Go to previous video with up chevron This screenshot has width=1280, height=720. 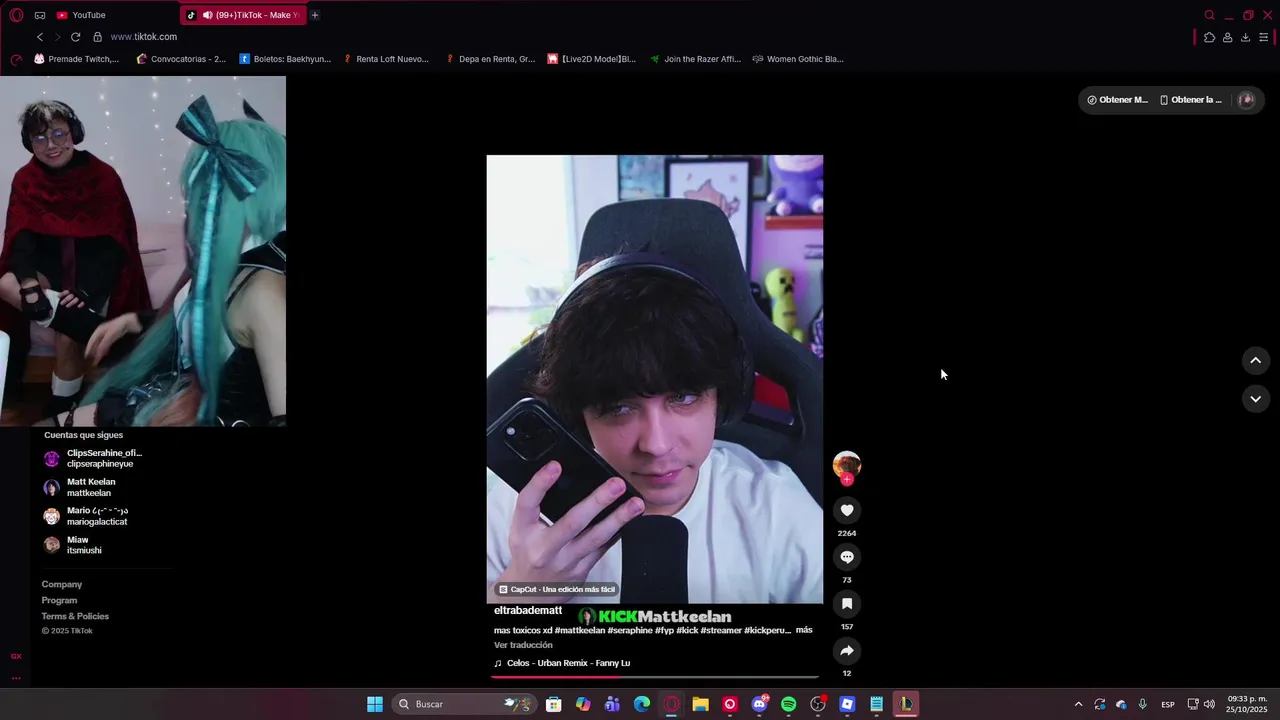click(x=1256, y=361)
